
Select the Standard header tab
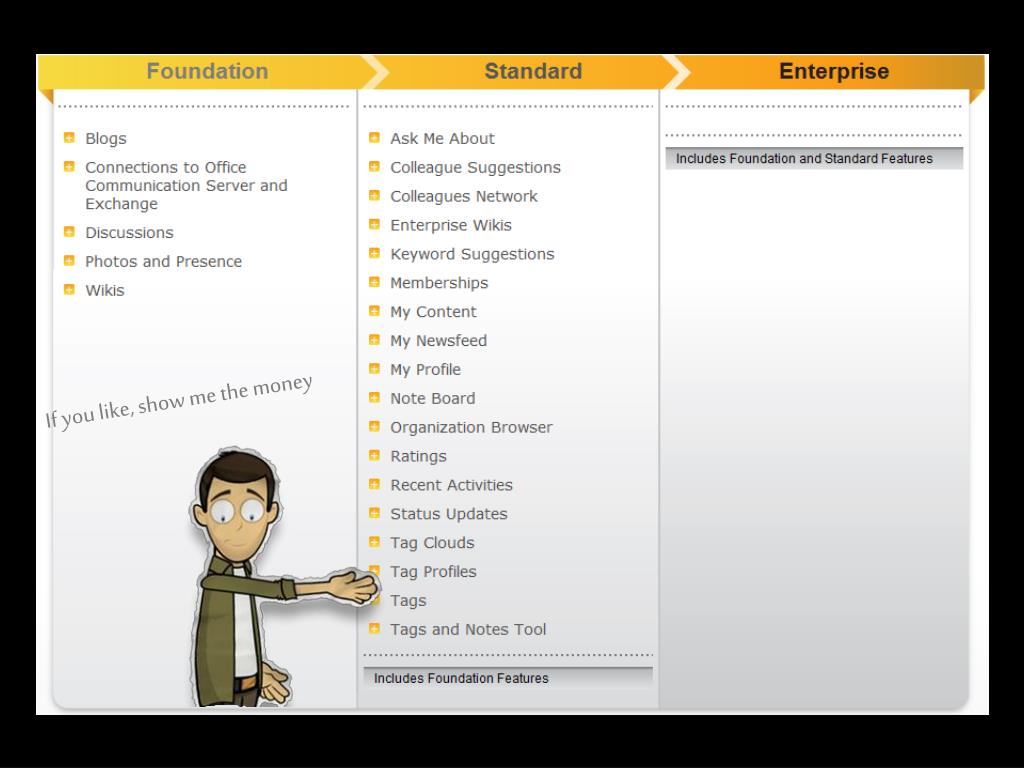pos(533,71)
